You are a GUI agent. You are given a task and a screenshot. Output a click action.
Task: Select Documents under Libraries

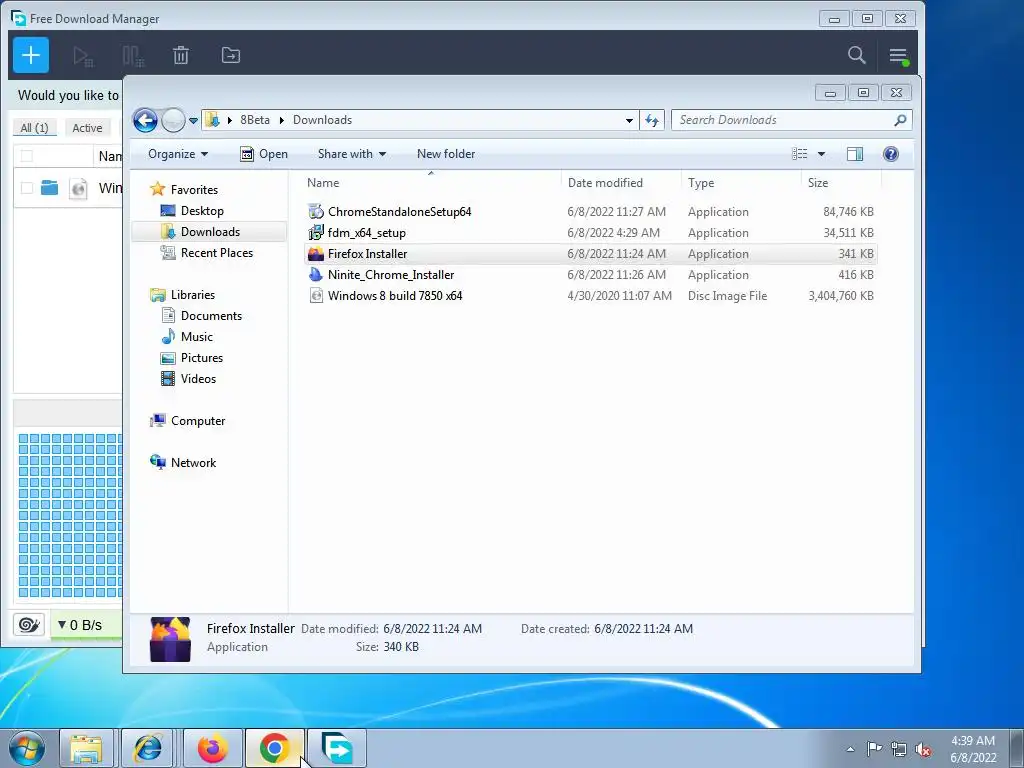tap(211, 316)
